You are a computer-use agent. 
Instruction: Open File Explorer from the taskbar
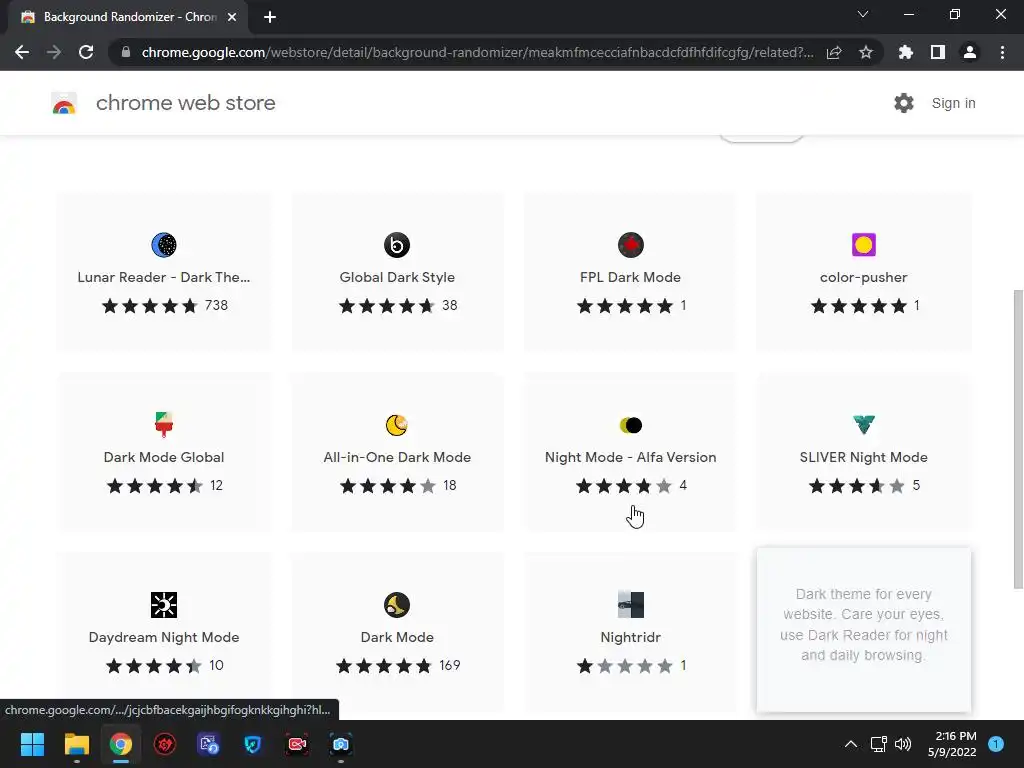(76, 744)
